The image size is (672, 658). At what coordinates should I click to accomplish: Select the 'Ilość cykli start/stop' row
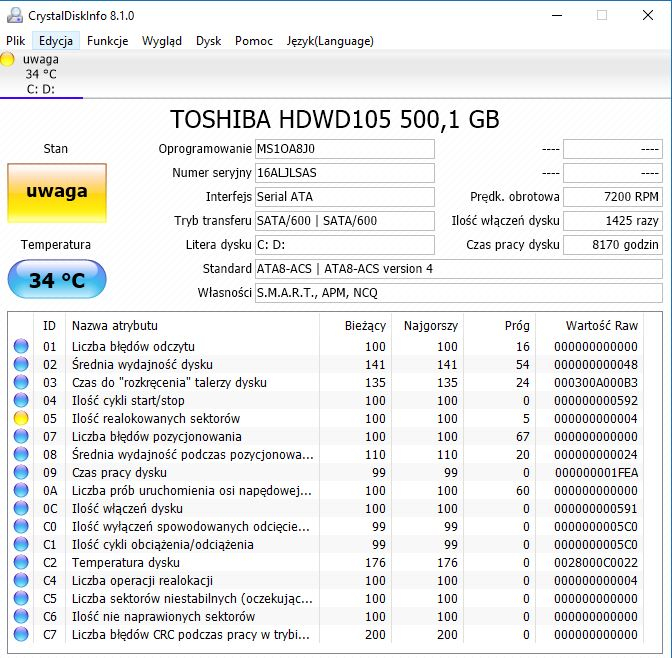(x=326, y=400)
